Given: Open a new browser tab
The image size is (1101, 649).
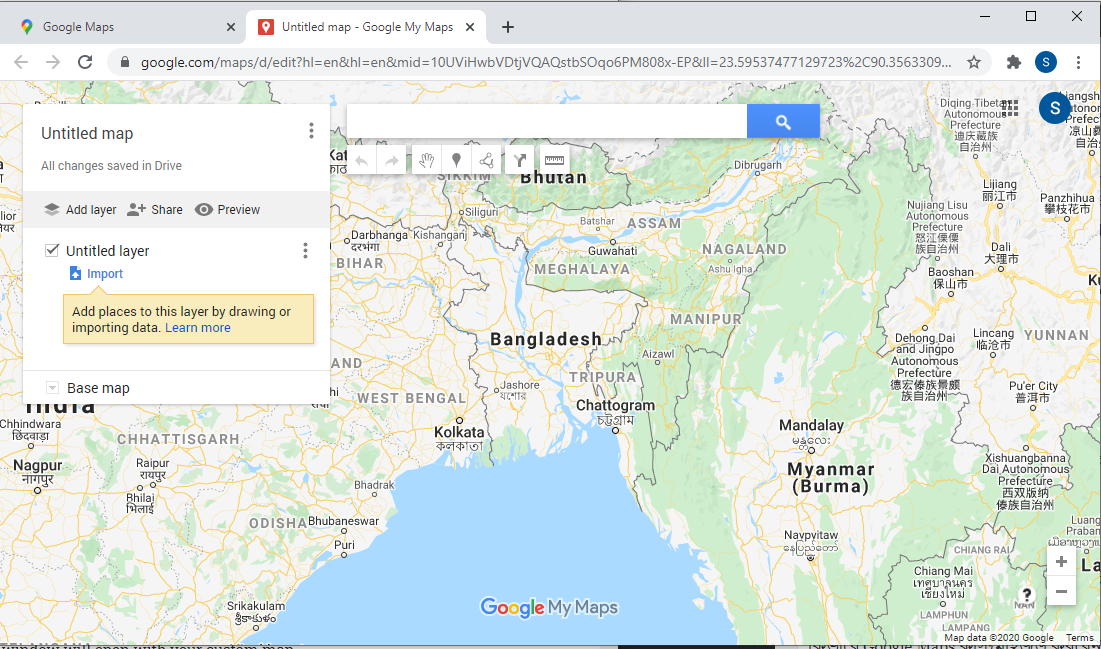Looking at the screenshot, I should [508, 27].
